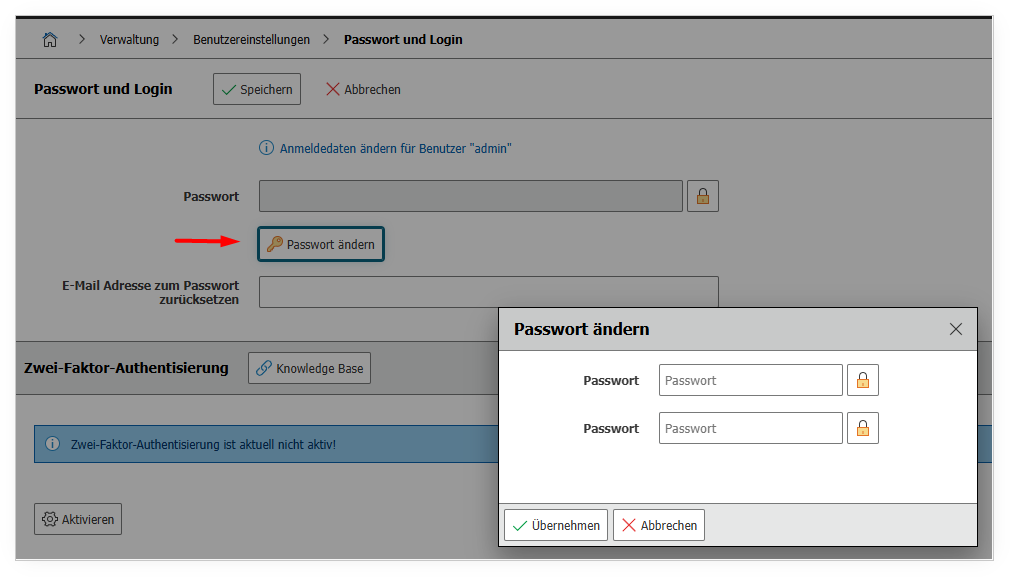Click the chain-link icon on Knowledge Base button
Image resolution: width=1010 pixels, height=577 pixels.
tap(262, 367)
